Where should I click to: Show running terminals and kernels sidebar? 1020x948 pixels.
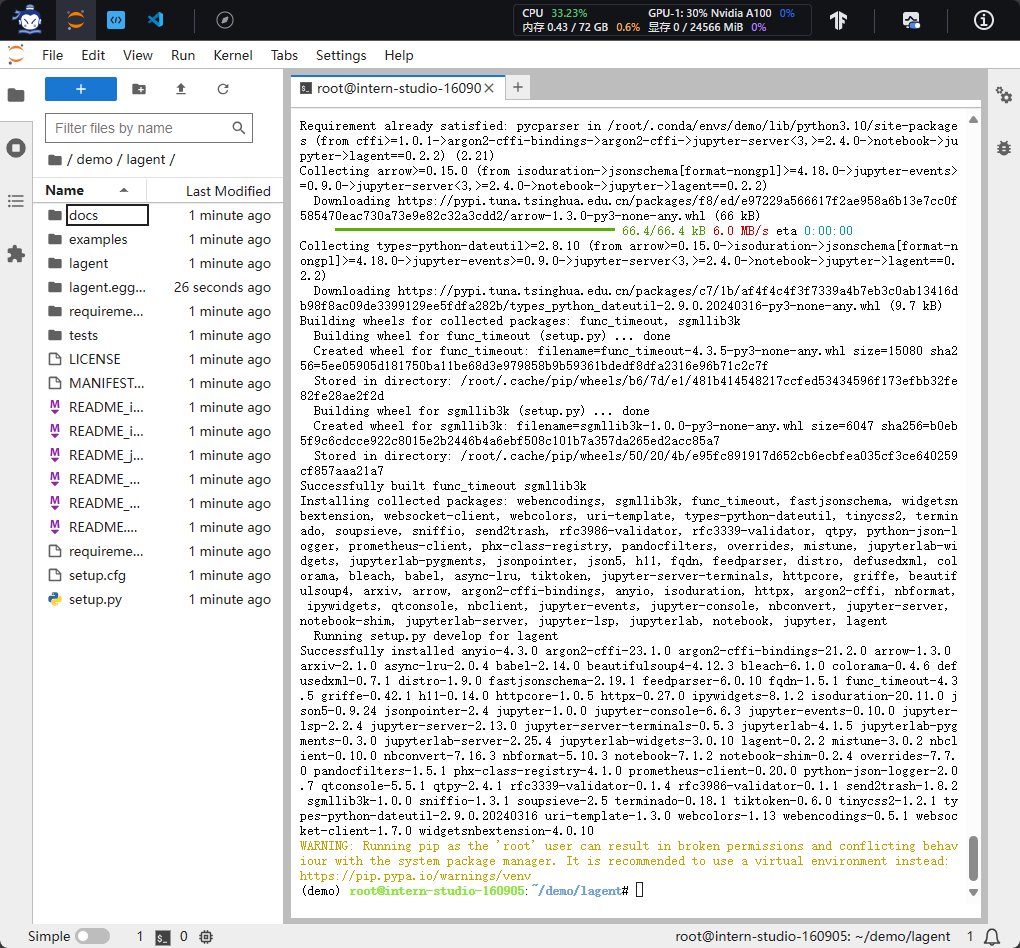tap(16, 148)
